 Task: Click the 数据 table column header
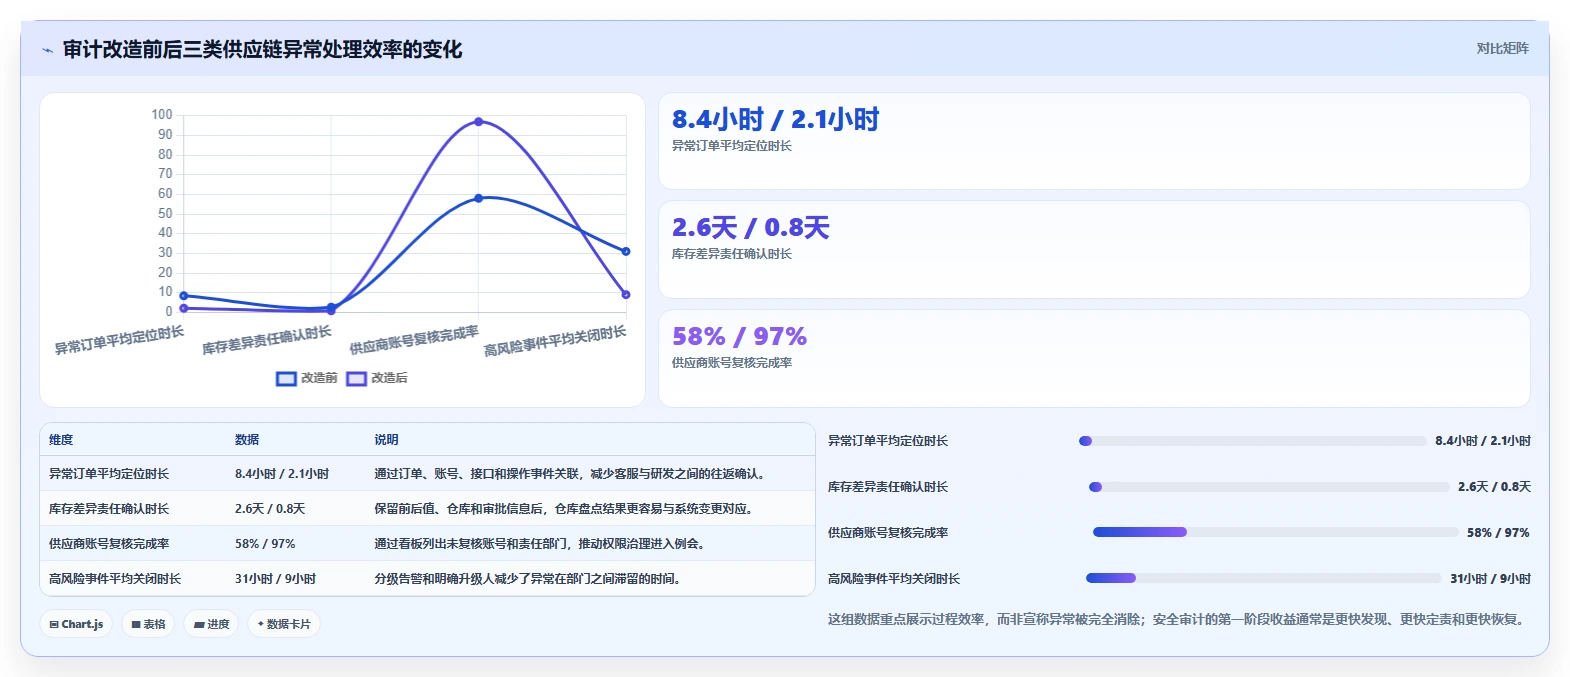[247, 440]
